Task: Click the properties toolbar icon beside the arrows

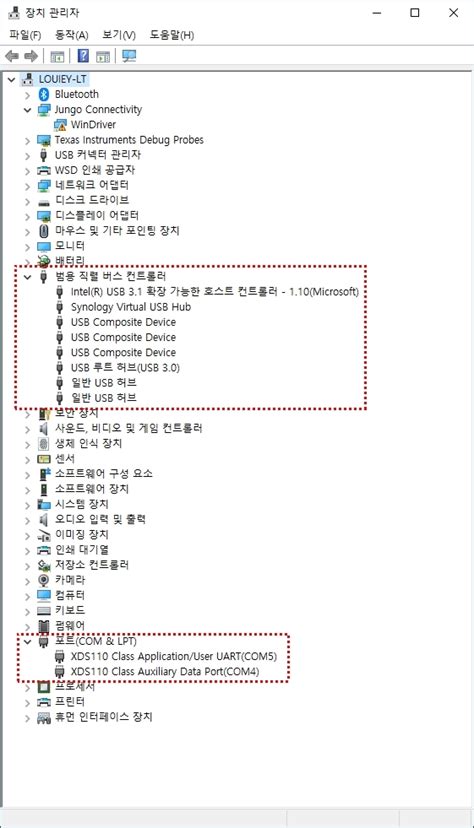Action: click(57, 56)
